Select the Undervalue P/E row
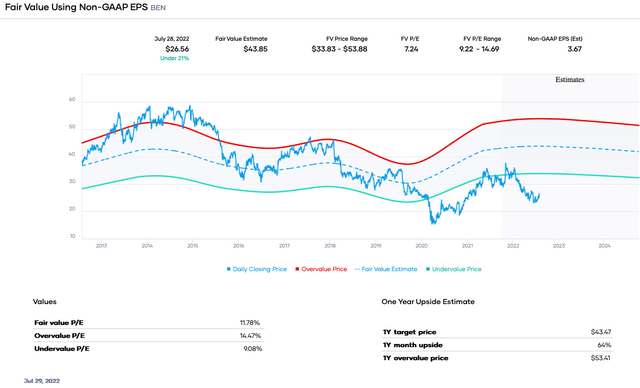Screen dimensions: 640x388 coord(149,349)
